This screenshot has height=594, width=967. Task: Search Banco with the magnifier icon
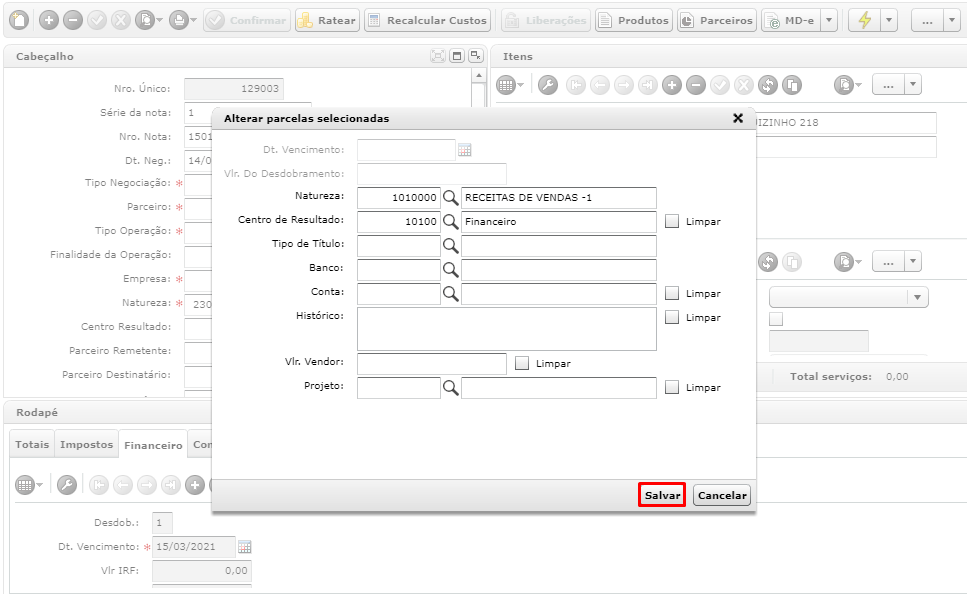click(x=451, y=270)
